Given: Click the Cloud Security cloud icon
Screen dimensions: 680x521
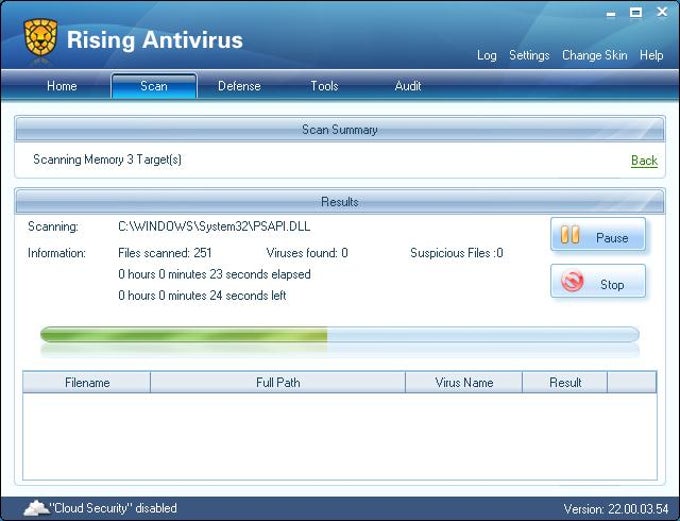Looking at the screenshot, I should tap(36, 508).
